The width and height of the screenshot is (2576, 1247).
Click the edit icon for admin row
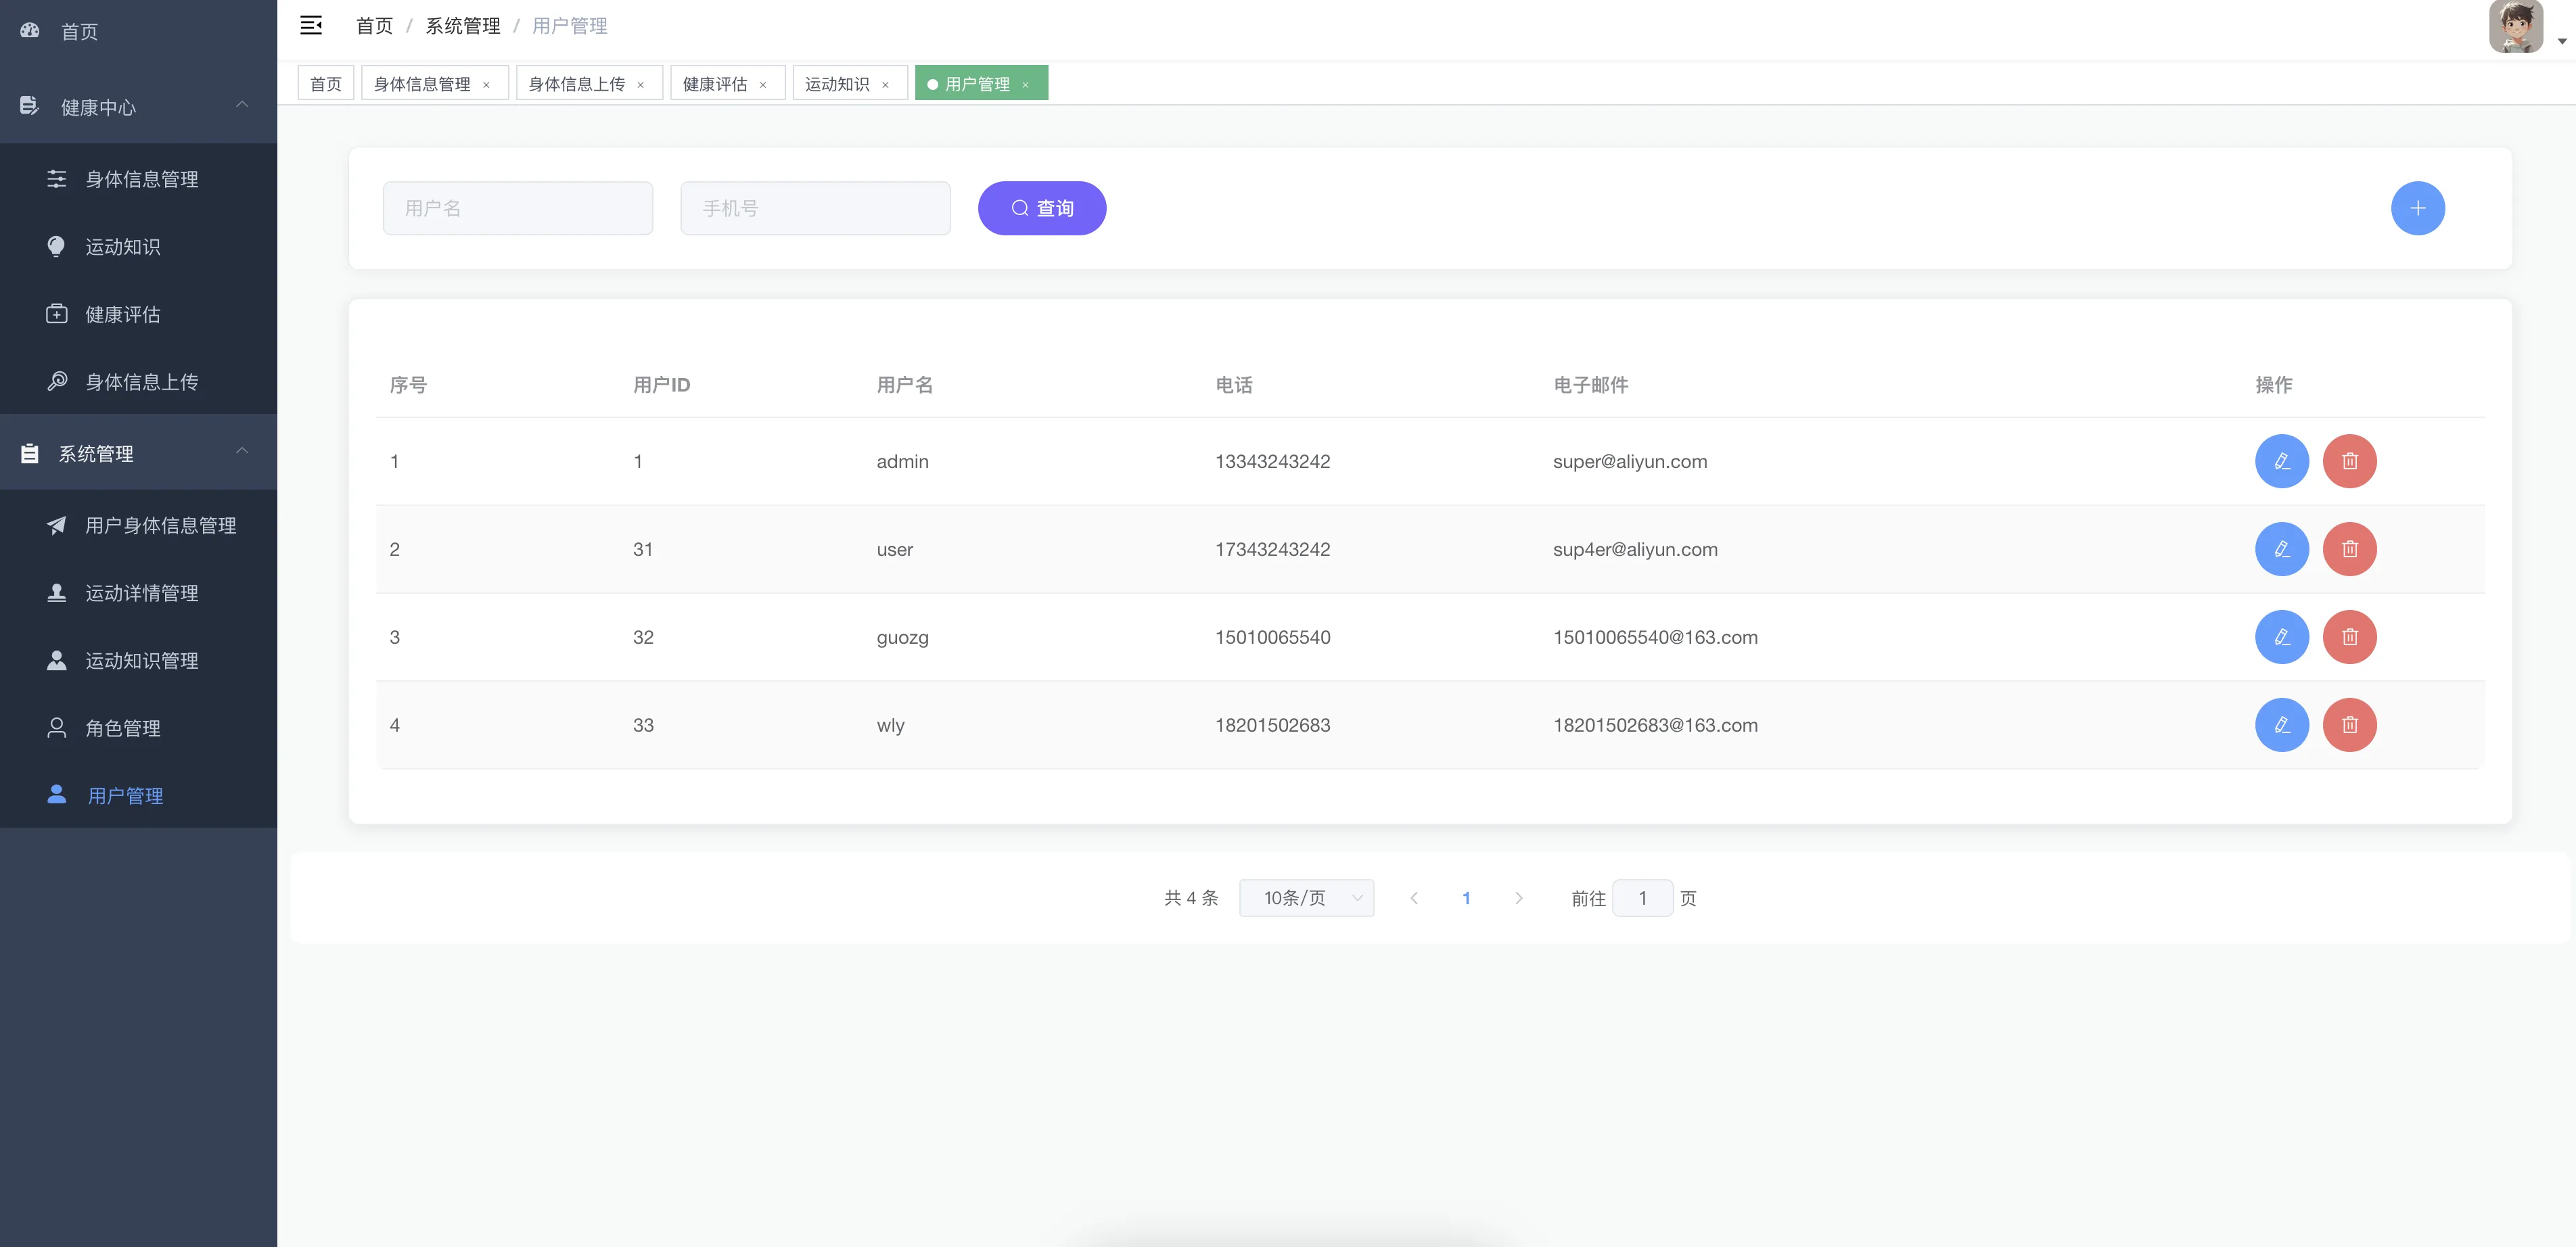click(2281, 461)
